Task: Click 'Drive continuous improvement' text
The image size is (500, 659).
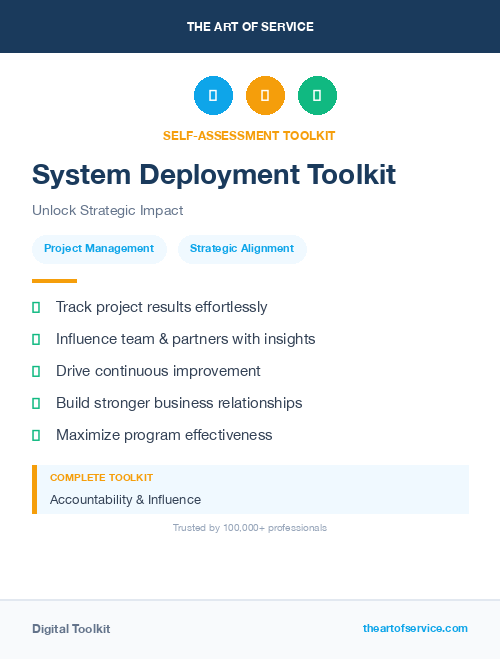Action: pos(158,371)
